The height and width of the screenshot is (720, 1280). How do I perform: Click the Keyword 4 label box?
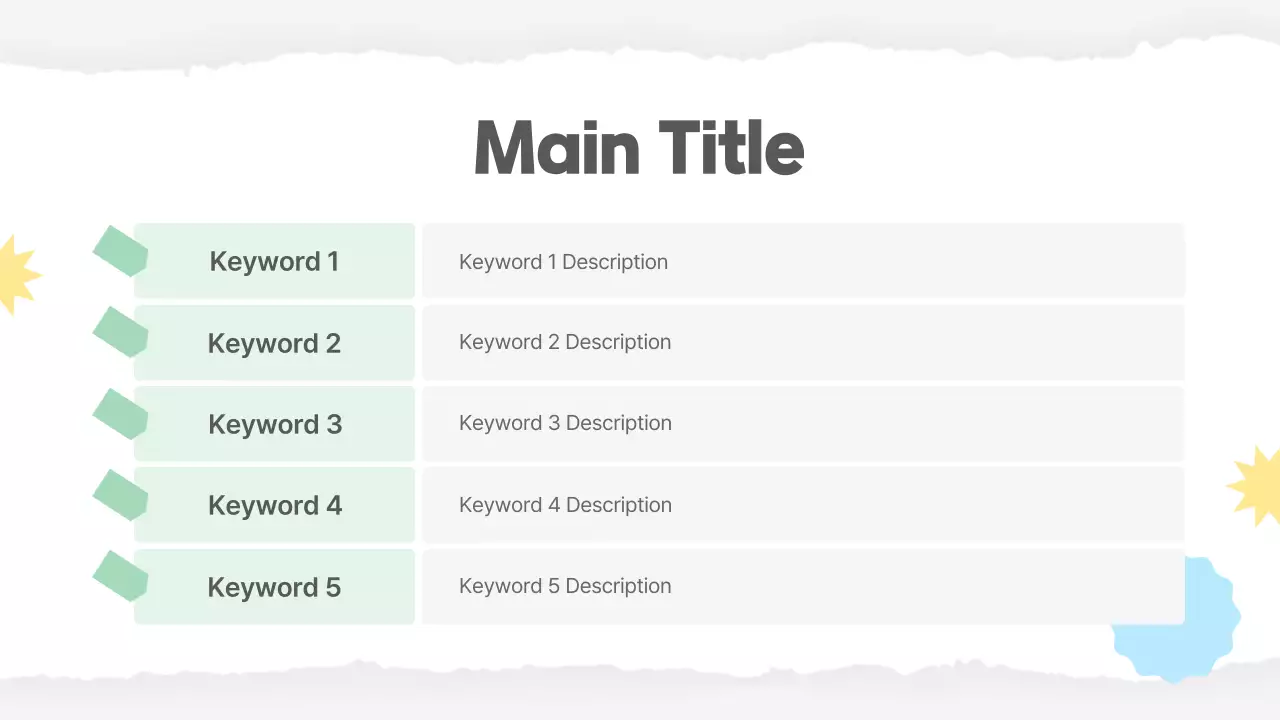(275, 505)
